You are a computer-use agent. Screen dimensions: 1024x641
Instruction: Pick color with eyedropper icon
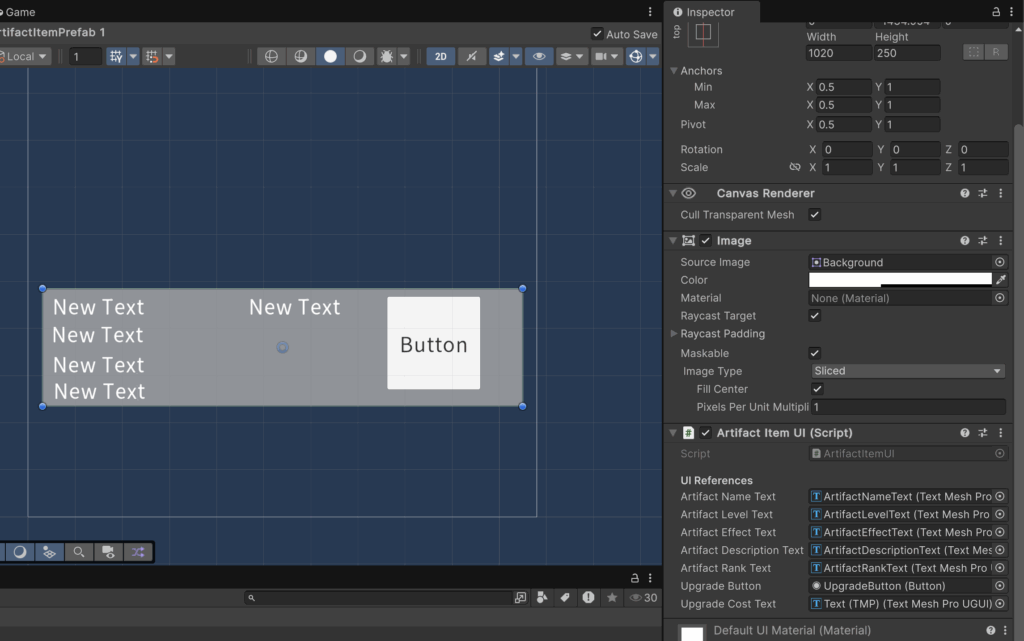[1000, 279]
